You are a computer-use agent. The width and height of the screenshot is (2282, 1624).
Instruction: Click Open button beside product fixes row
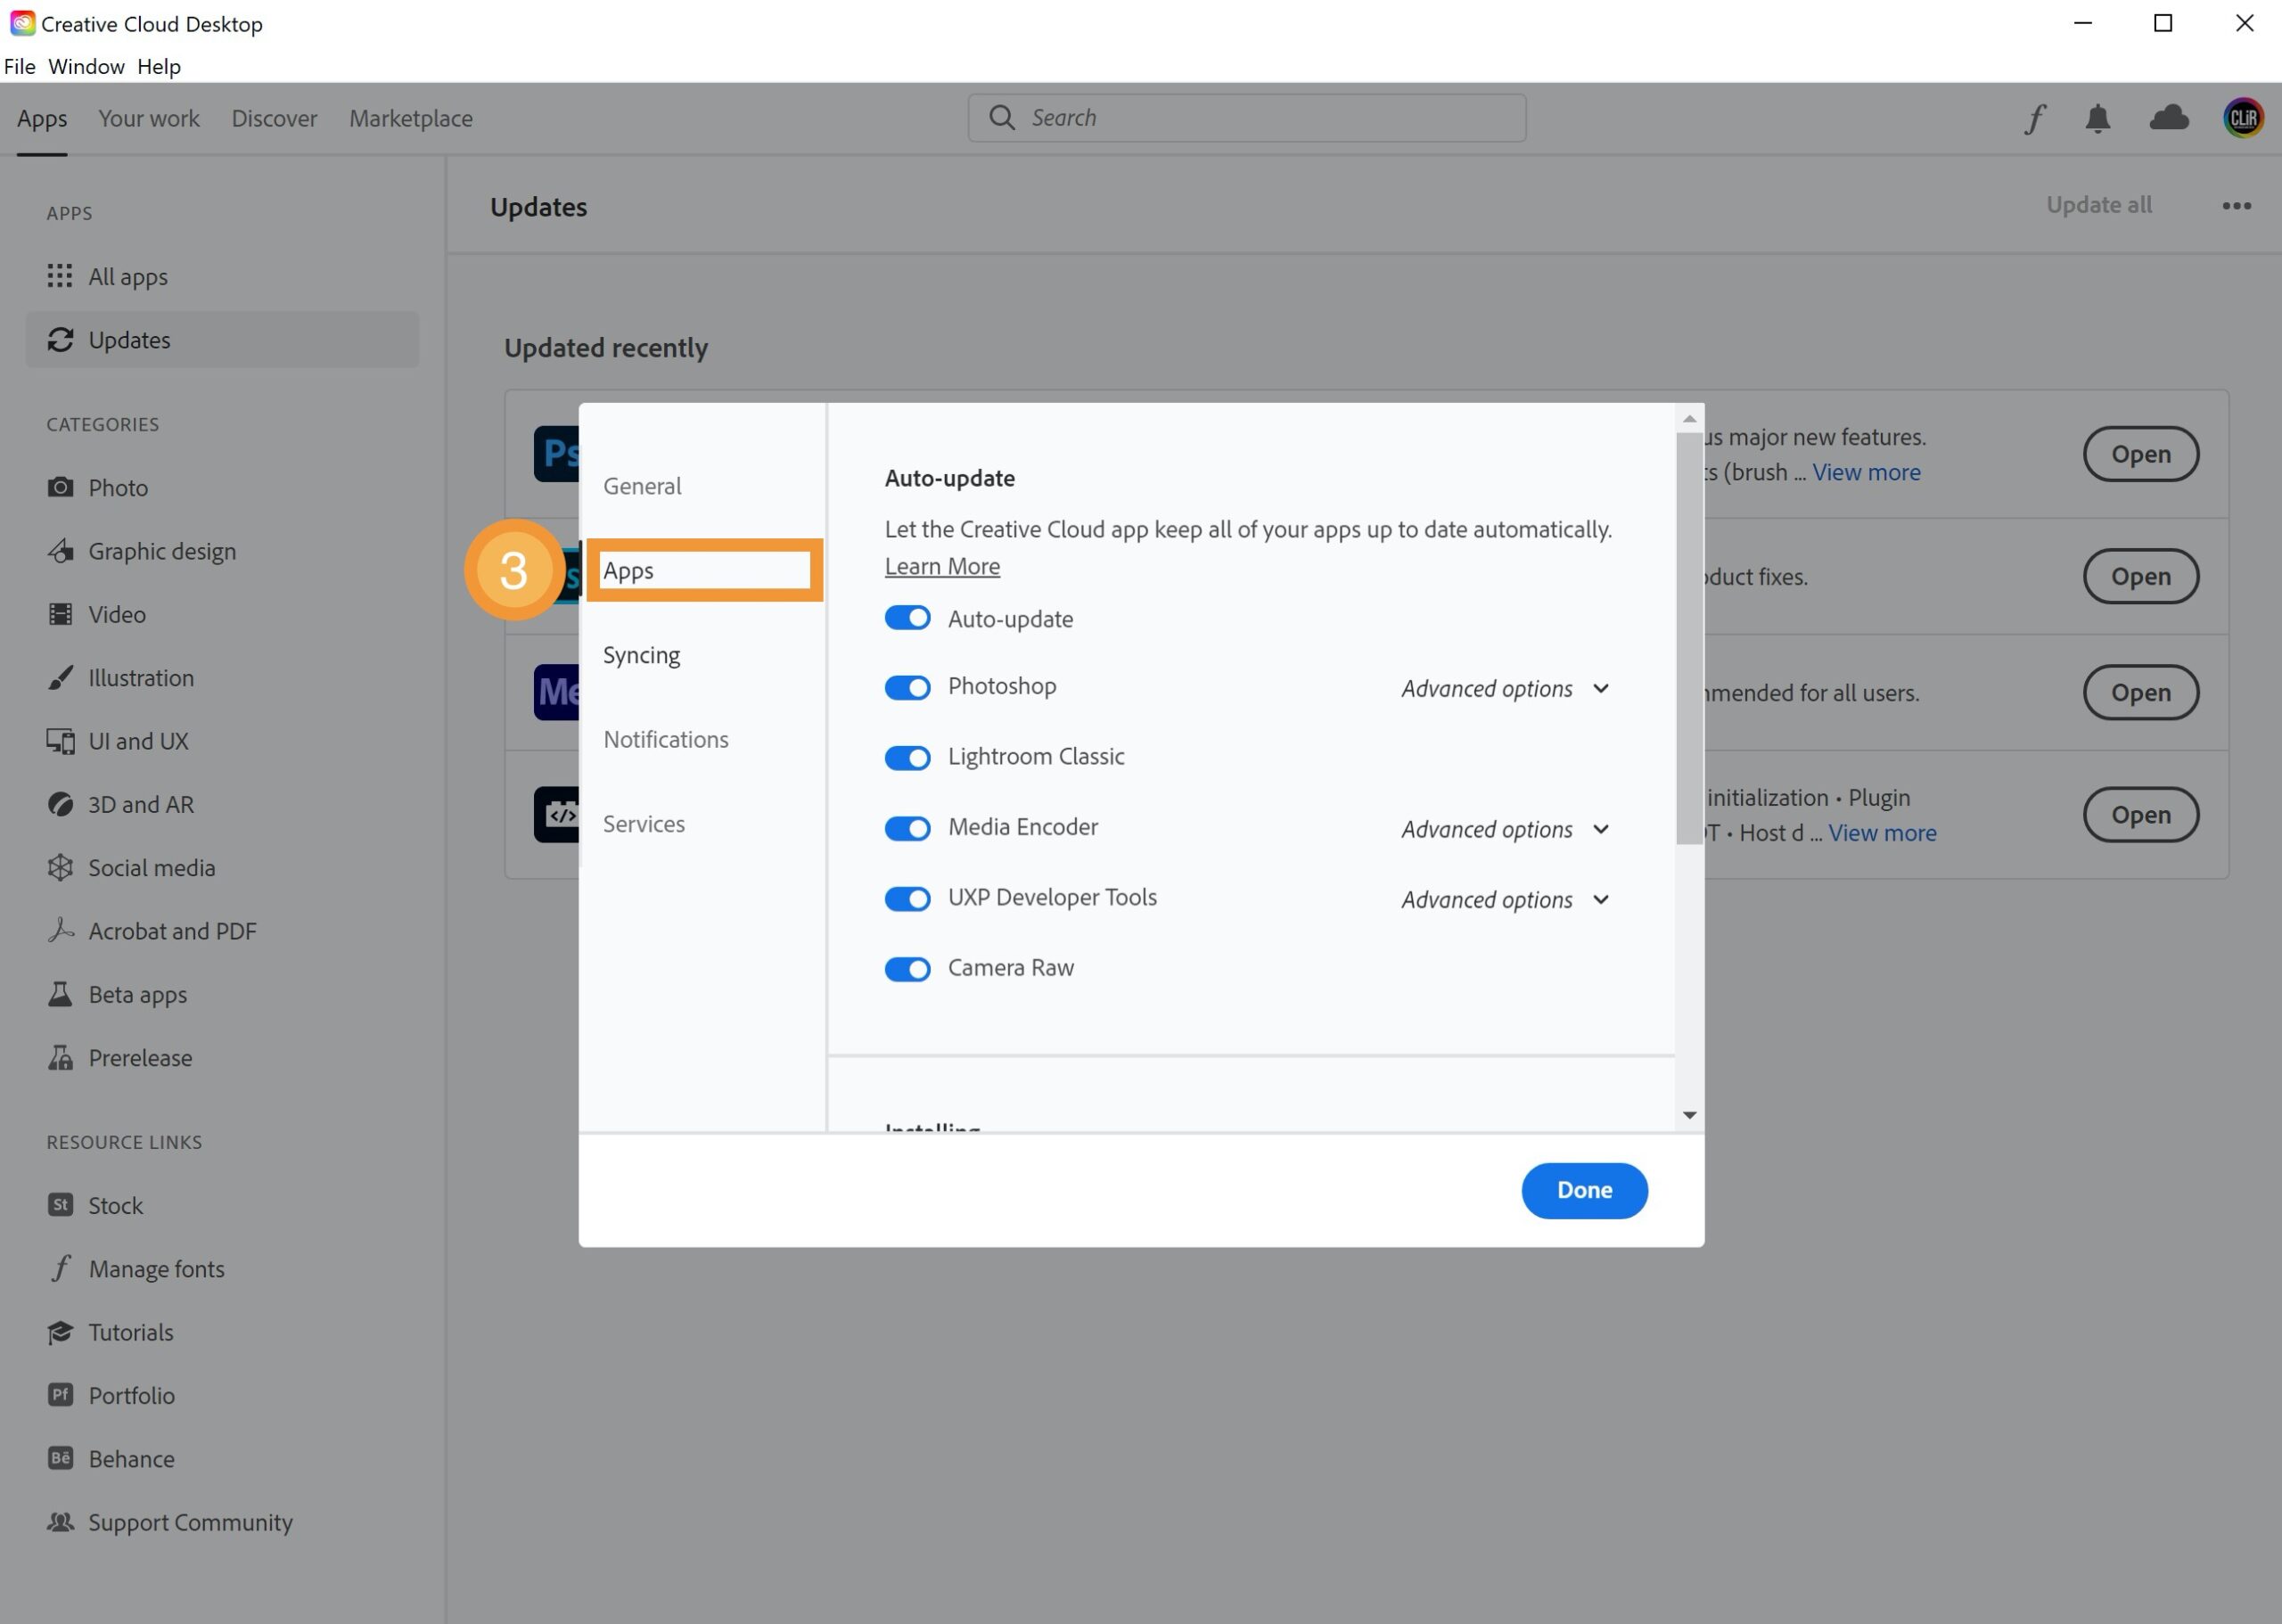click(2140, 576)
